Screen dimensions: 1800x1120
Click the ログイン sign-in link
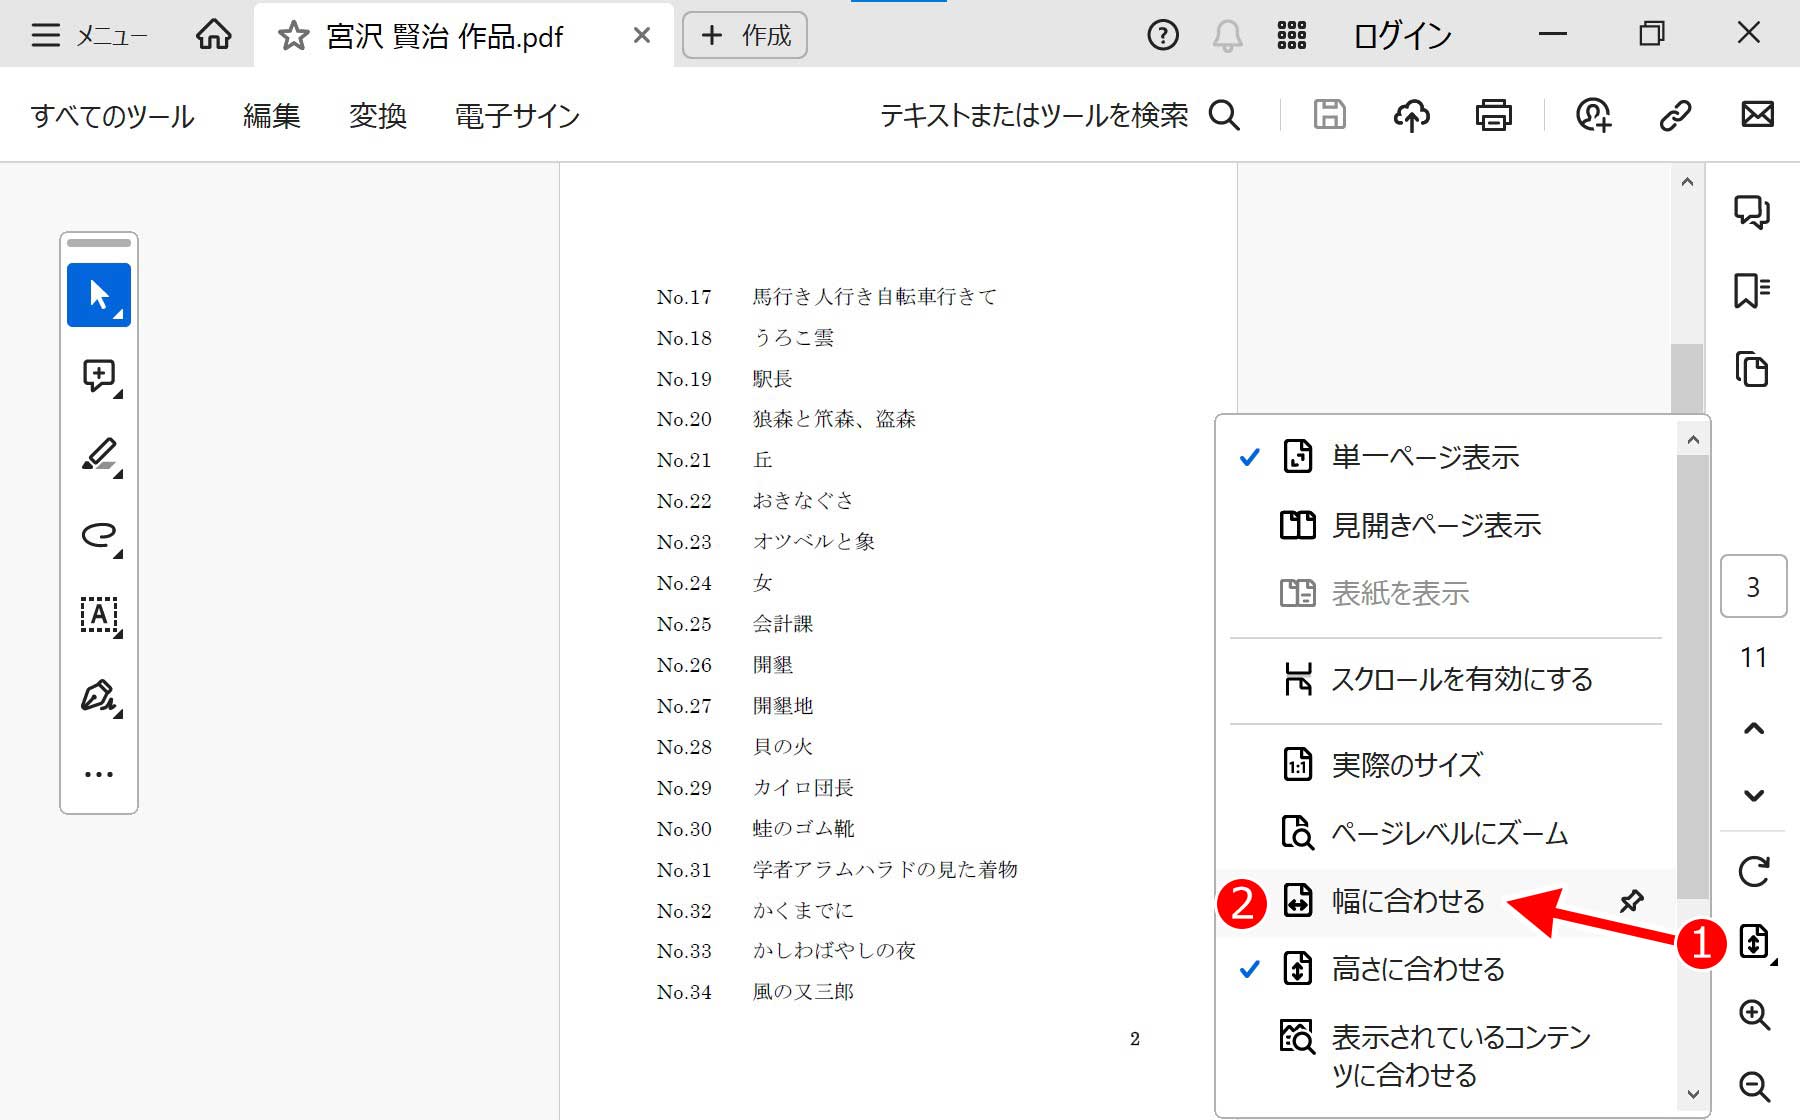(x=1402, y=36)
